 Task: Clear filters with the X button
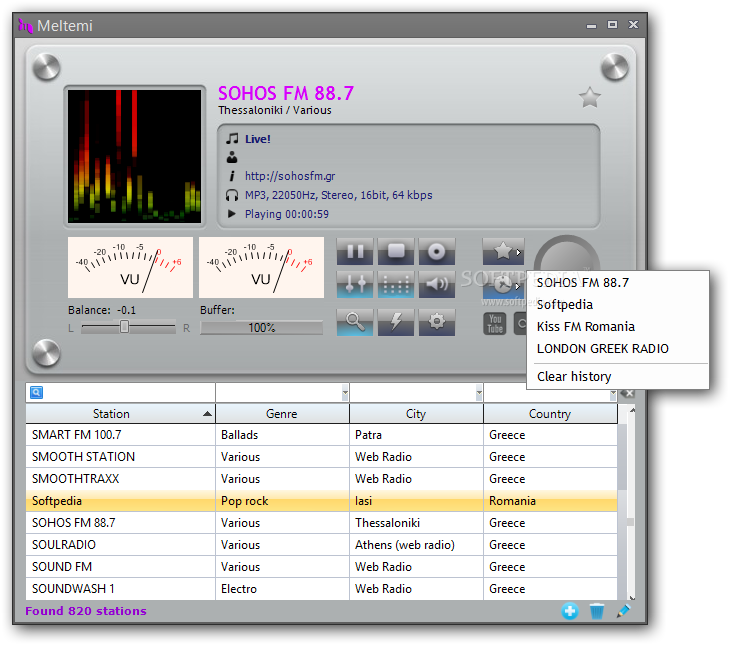629,394
